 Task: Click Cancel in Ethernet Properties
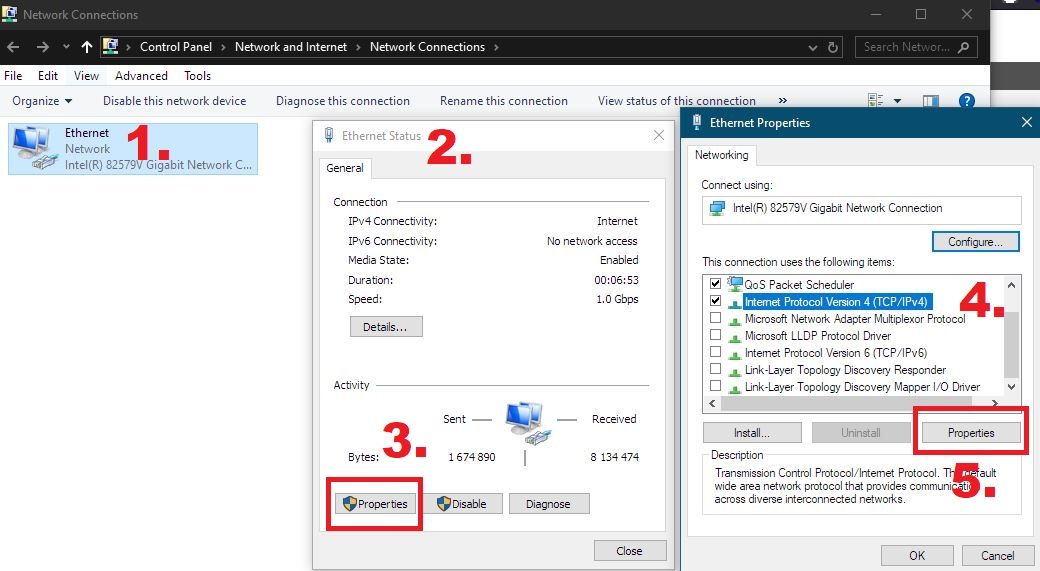tap(998, 556)
